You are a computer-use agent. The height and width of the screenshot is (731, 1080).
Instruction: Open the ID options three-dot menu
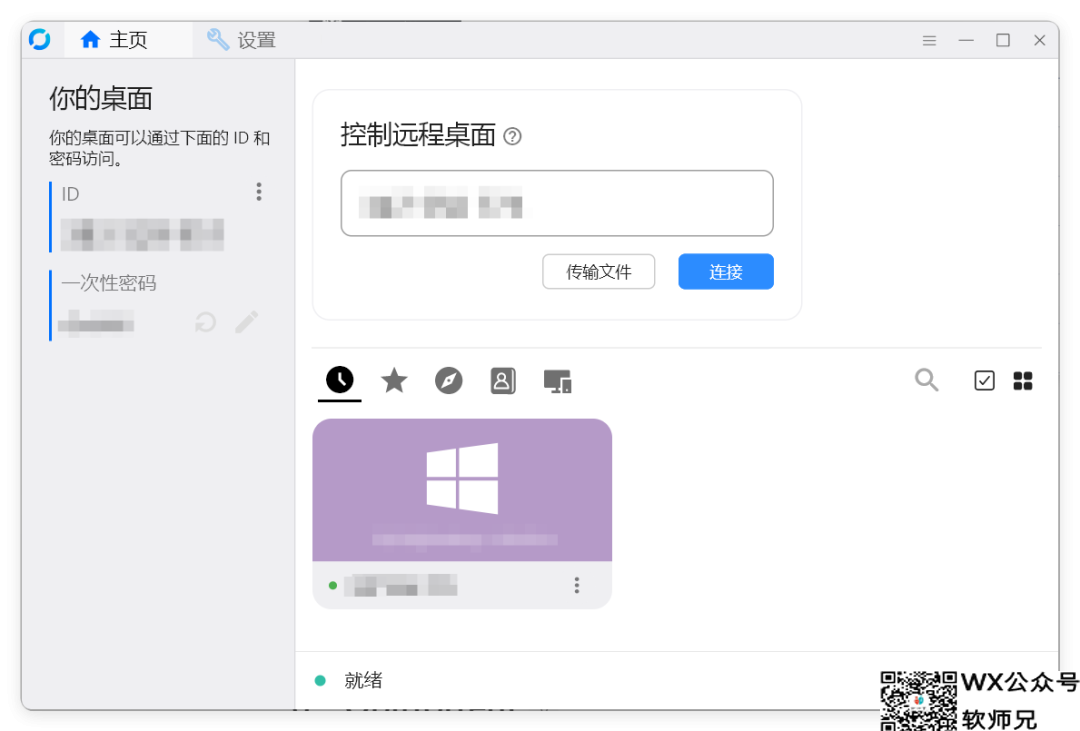pos(259,192)
